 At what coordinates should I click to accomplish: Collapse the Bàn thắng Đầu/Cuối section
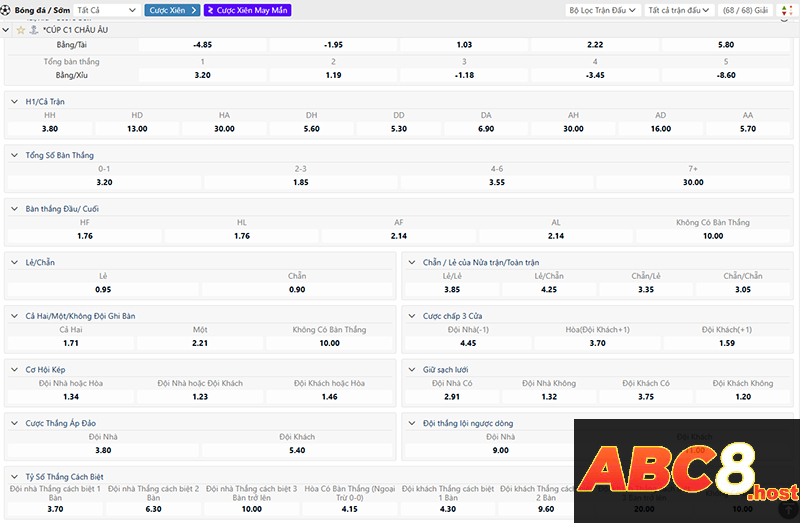(x=14, y=209)
